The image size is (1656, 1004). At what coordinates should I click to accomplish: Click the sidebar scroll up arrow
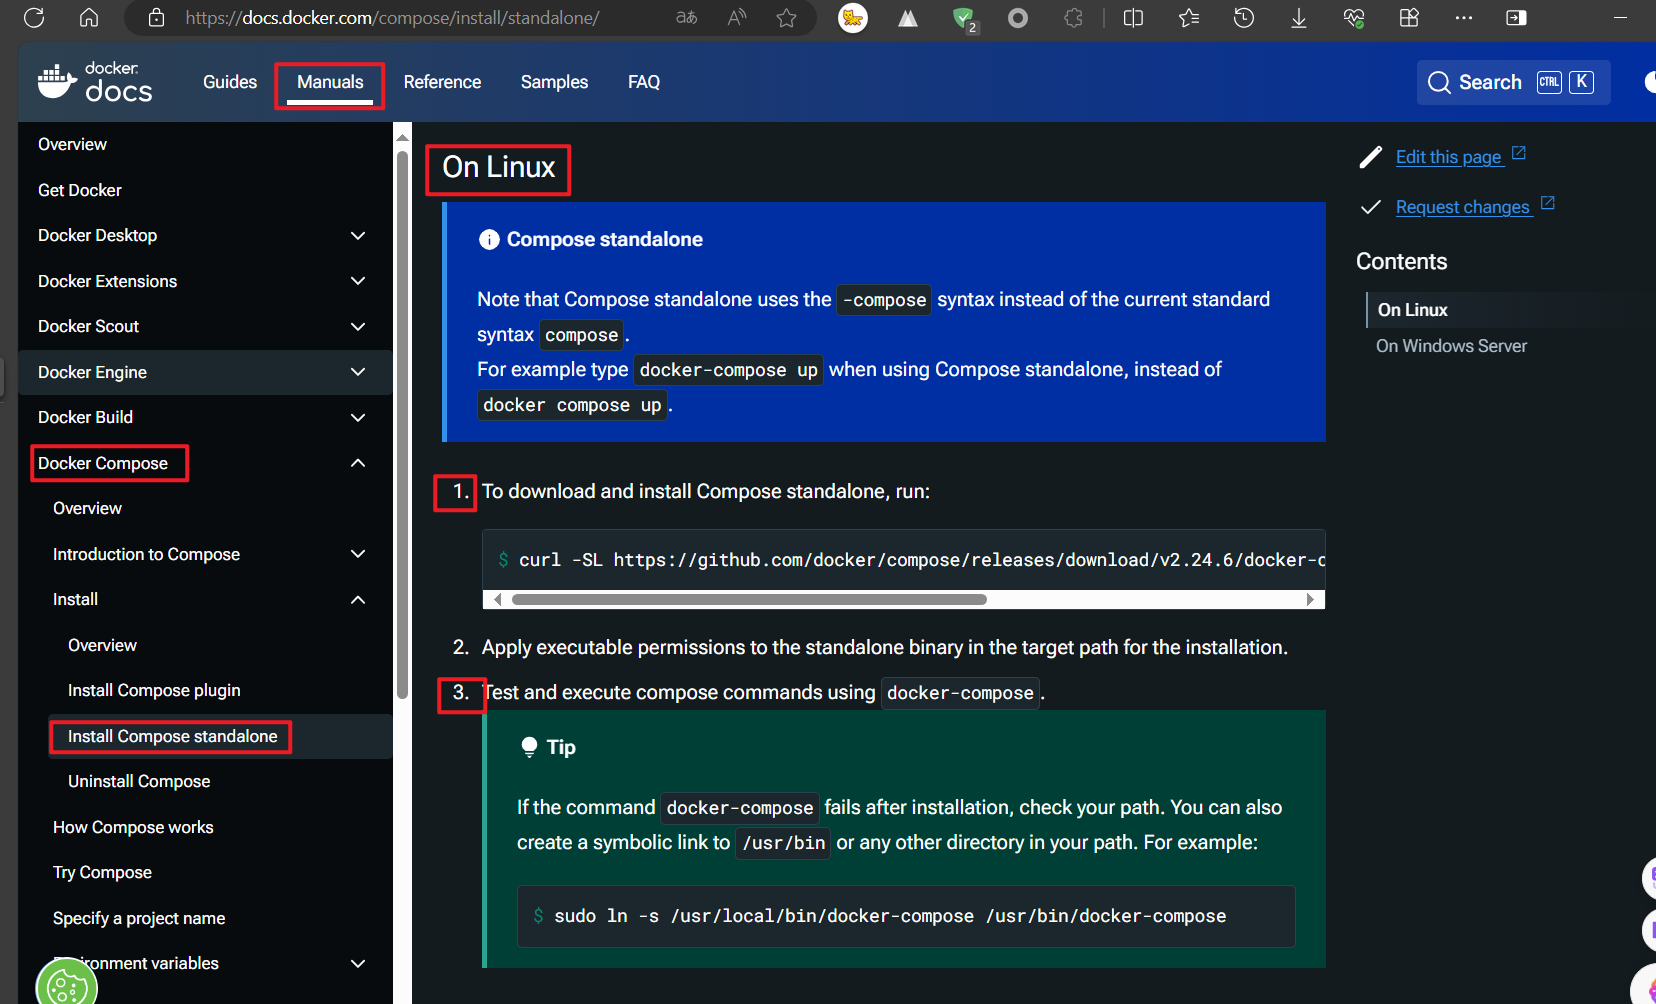[x=402, y=137]
